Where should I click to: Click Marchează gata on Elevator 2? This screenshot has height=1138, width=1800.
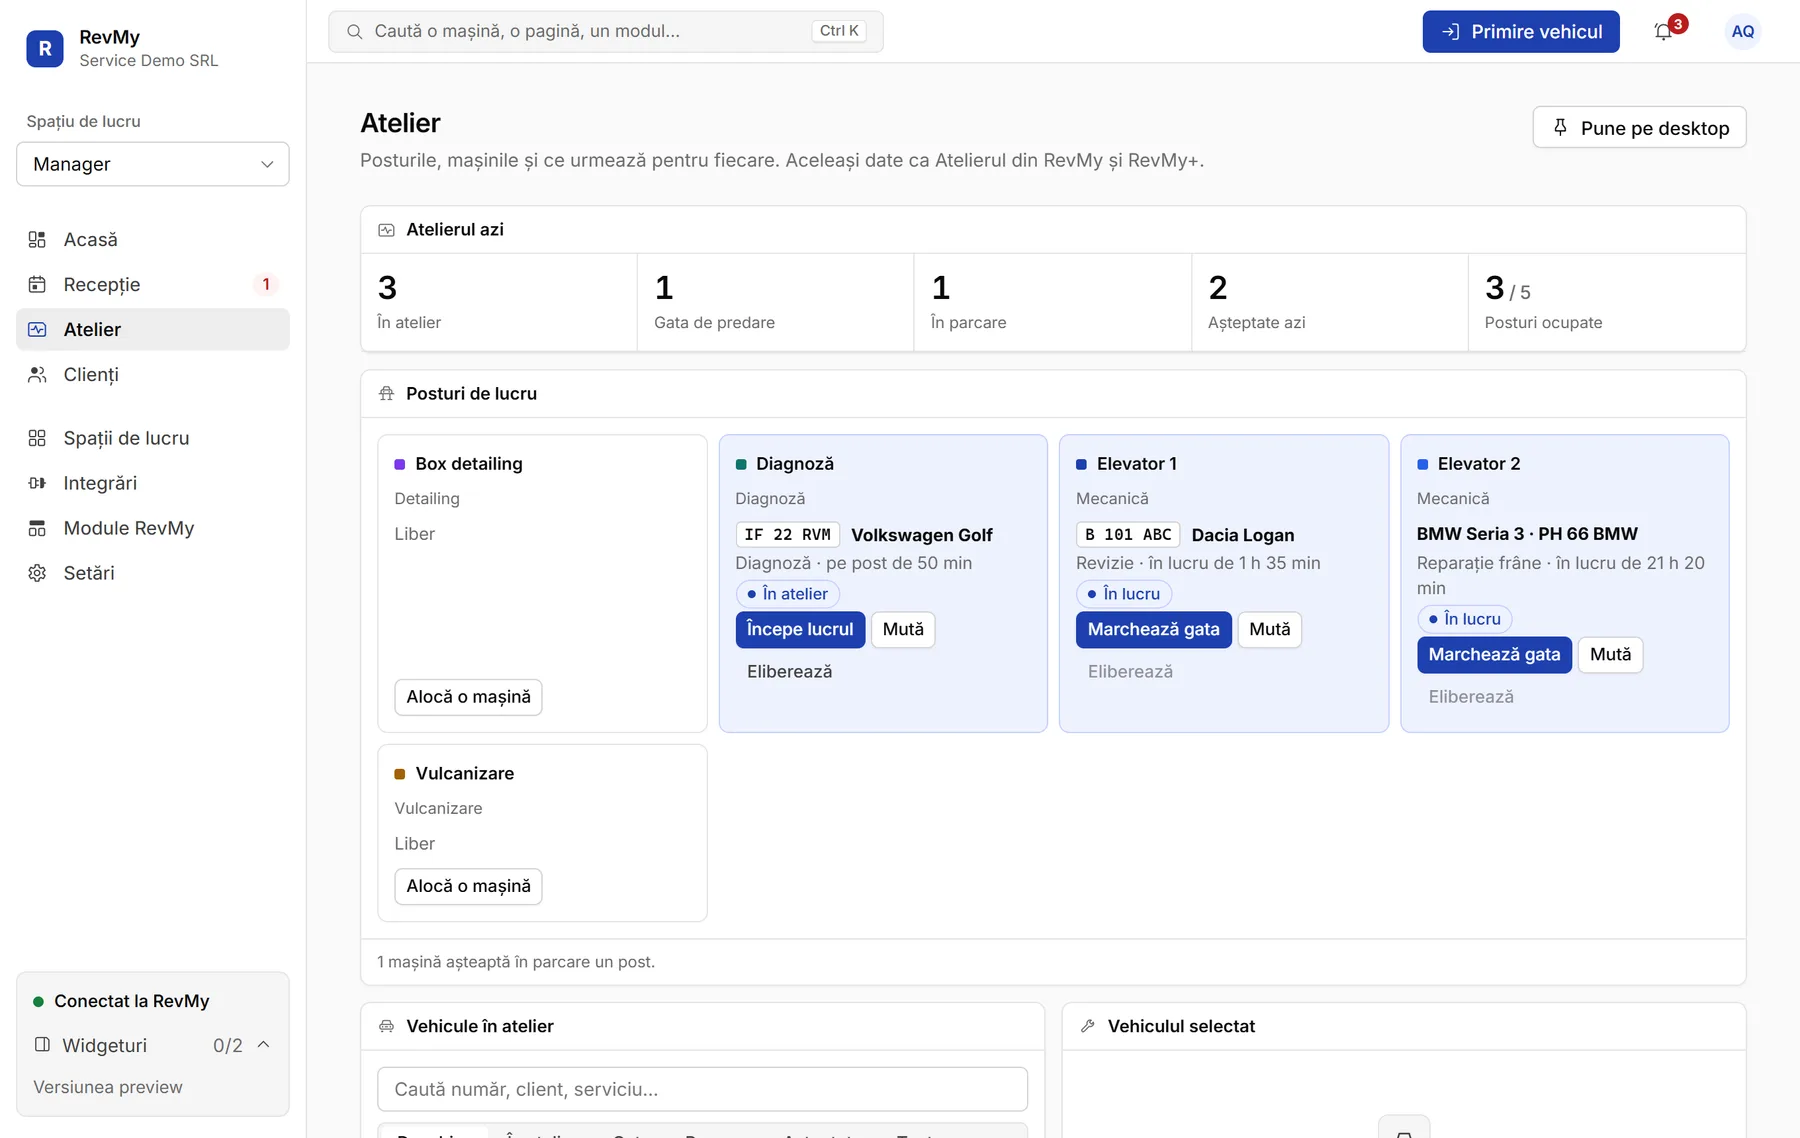click(x=1494, y=654)
